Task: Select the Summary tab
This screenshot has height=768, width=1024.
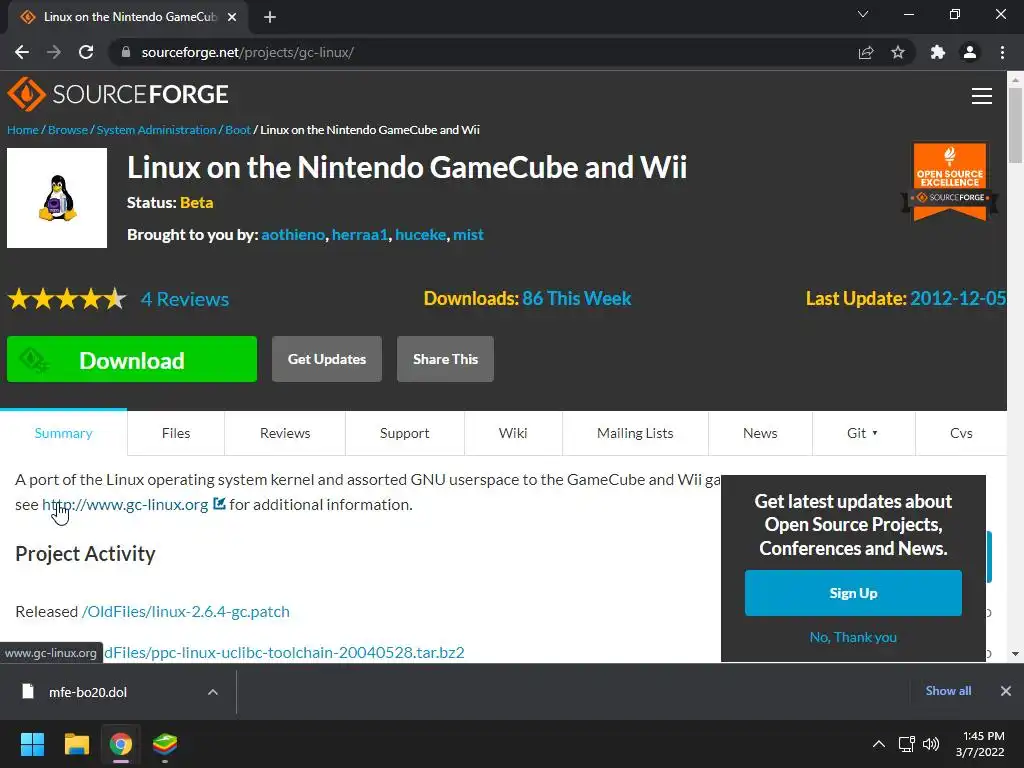Action: coord(63,433)
